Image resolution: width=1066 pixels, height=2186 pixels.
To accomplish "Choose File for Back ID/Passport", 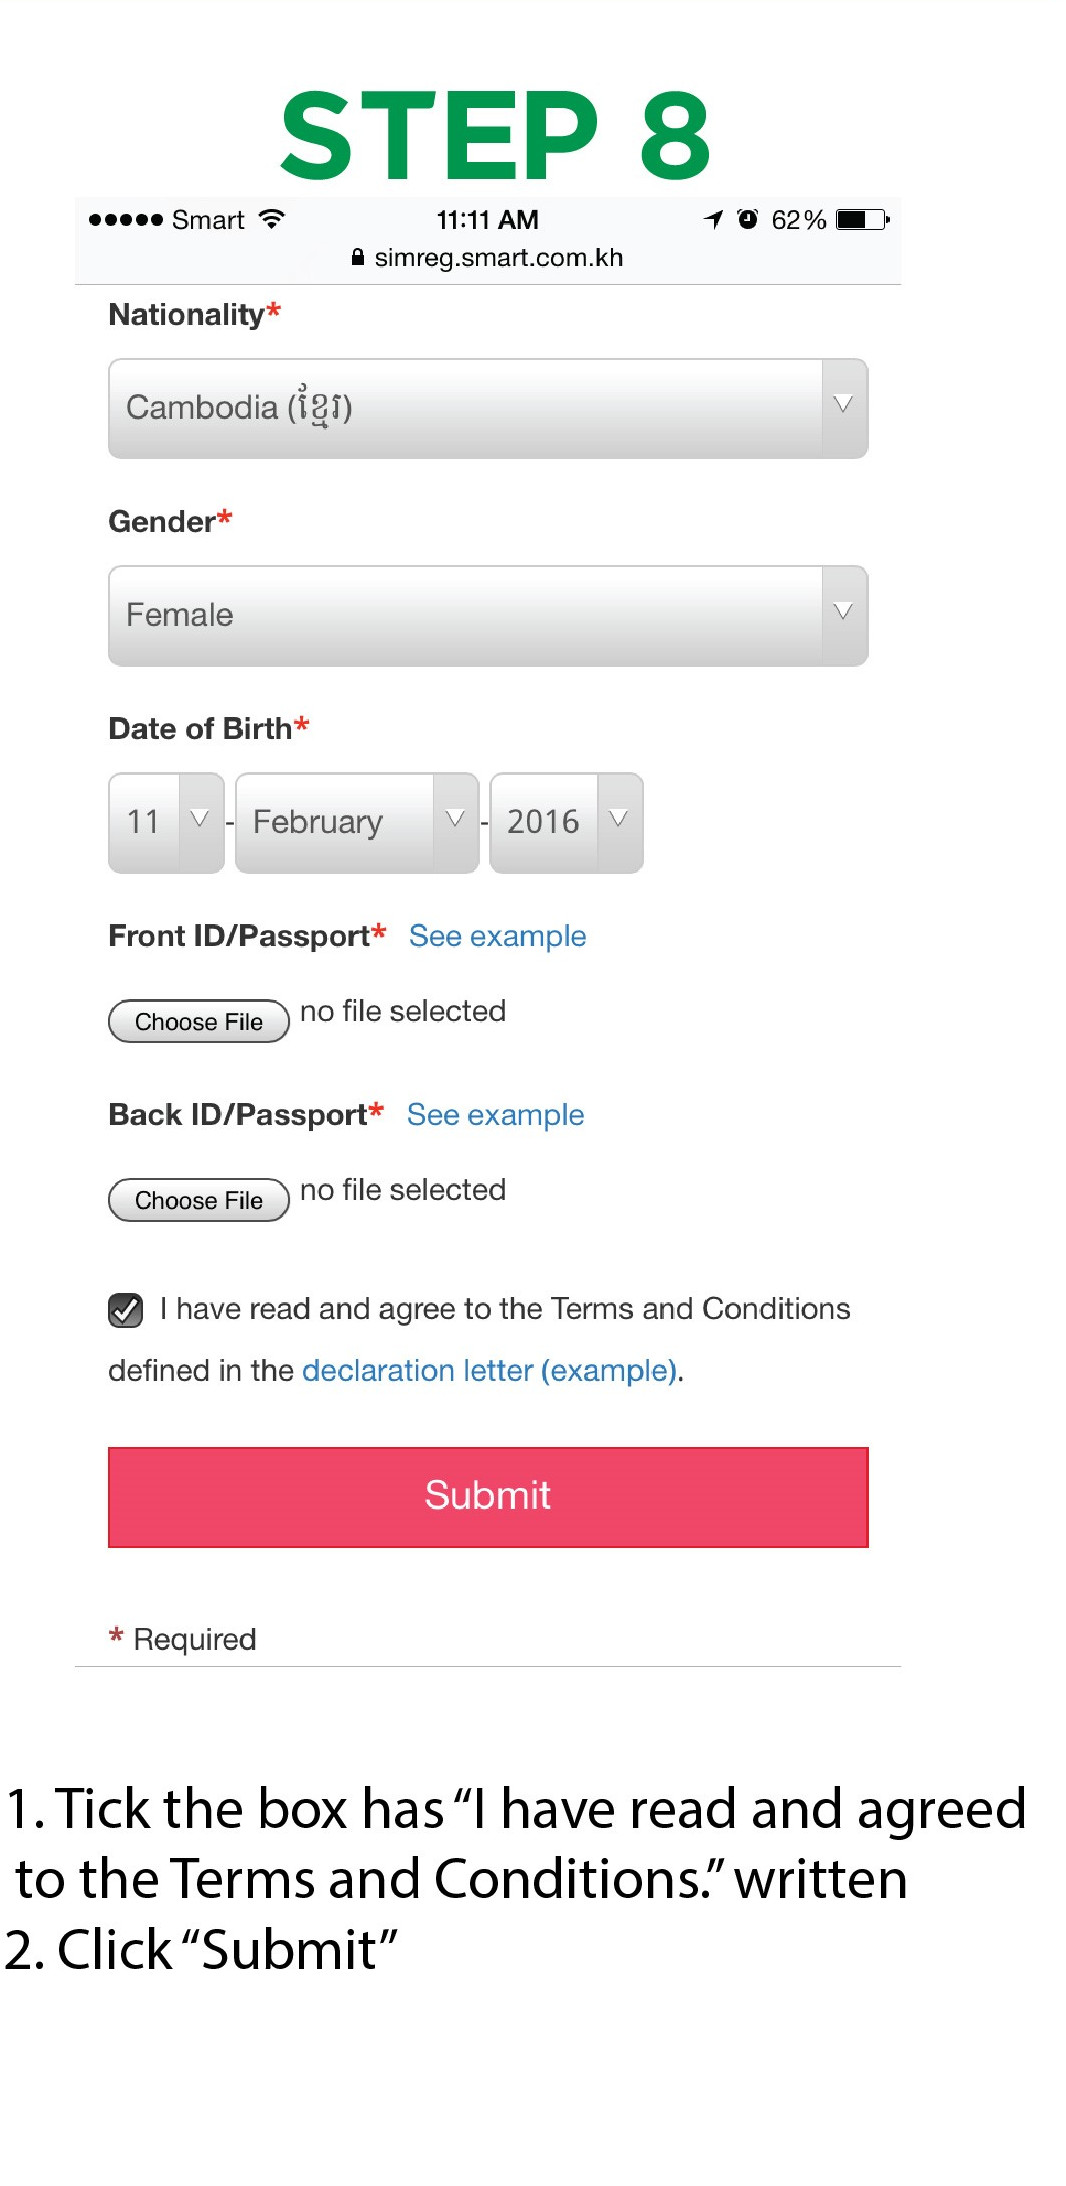I will 198,1200.
